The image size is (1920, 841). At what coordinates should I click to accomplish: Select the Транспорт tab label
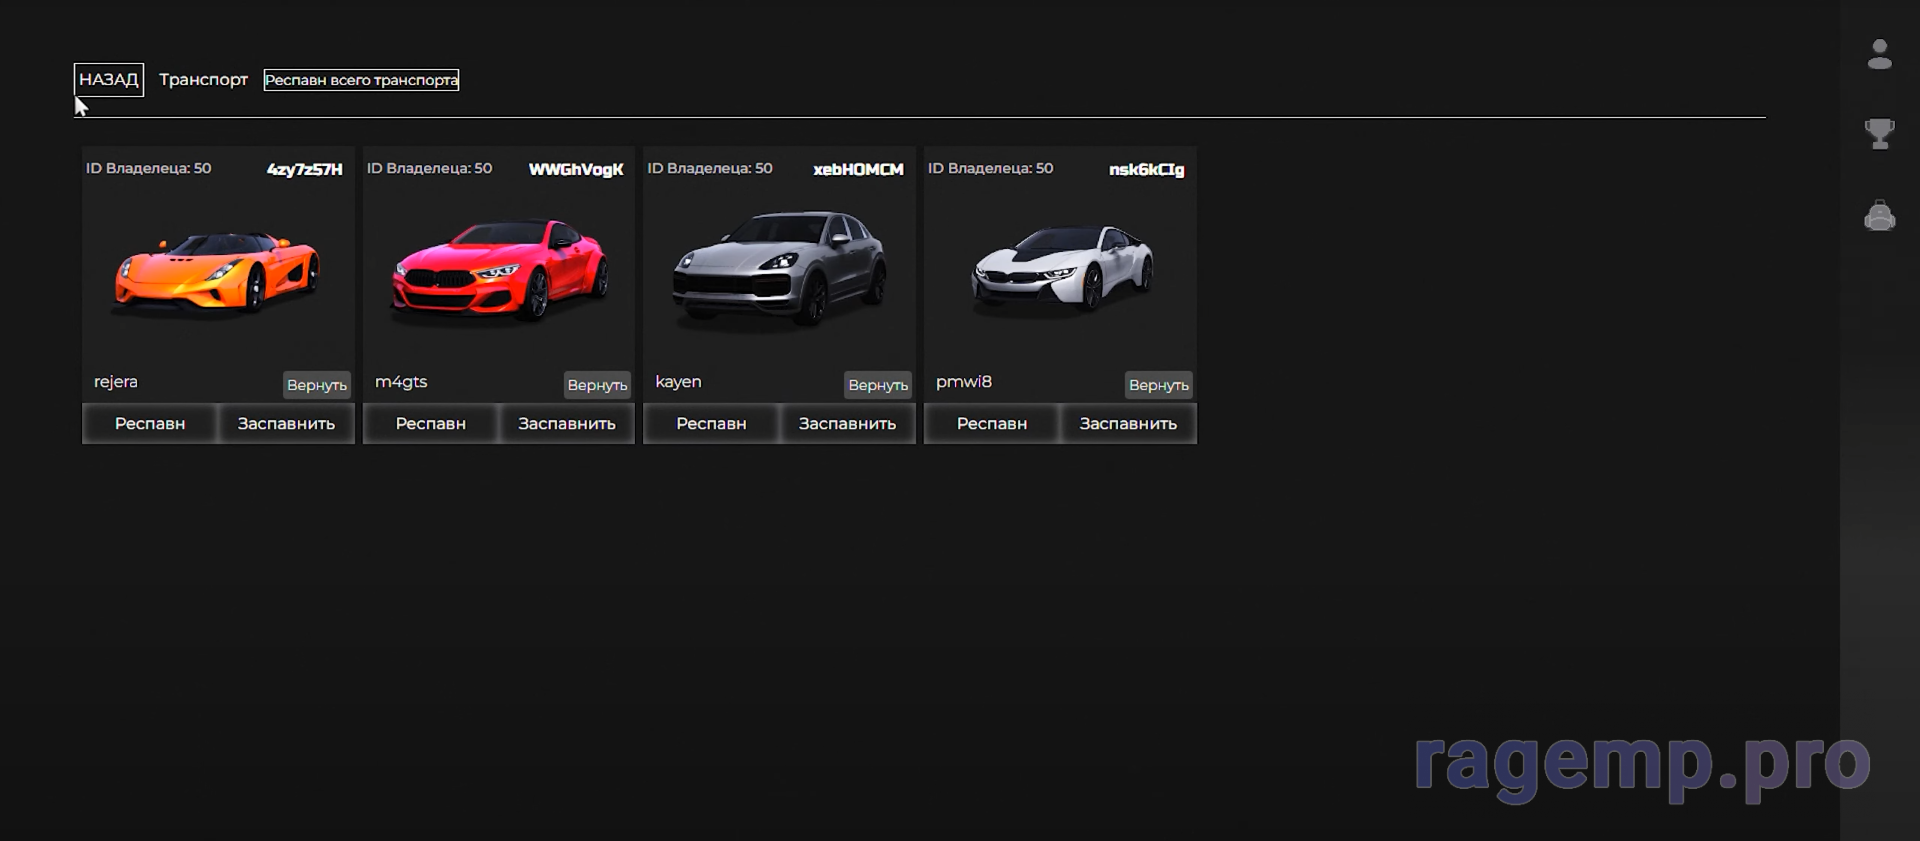(x=203, y=80)
